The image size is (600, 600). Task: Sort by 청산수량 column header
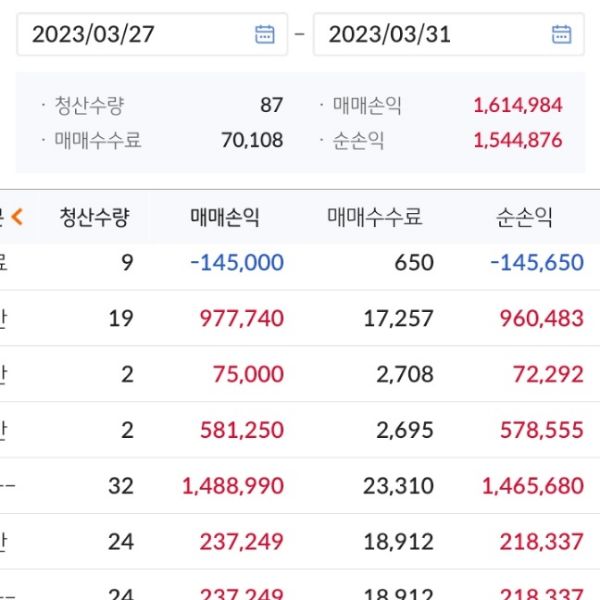pos(94,216)
